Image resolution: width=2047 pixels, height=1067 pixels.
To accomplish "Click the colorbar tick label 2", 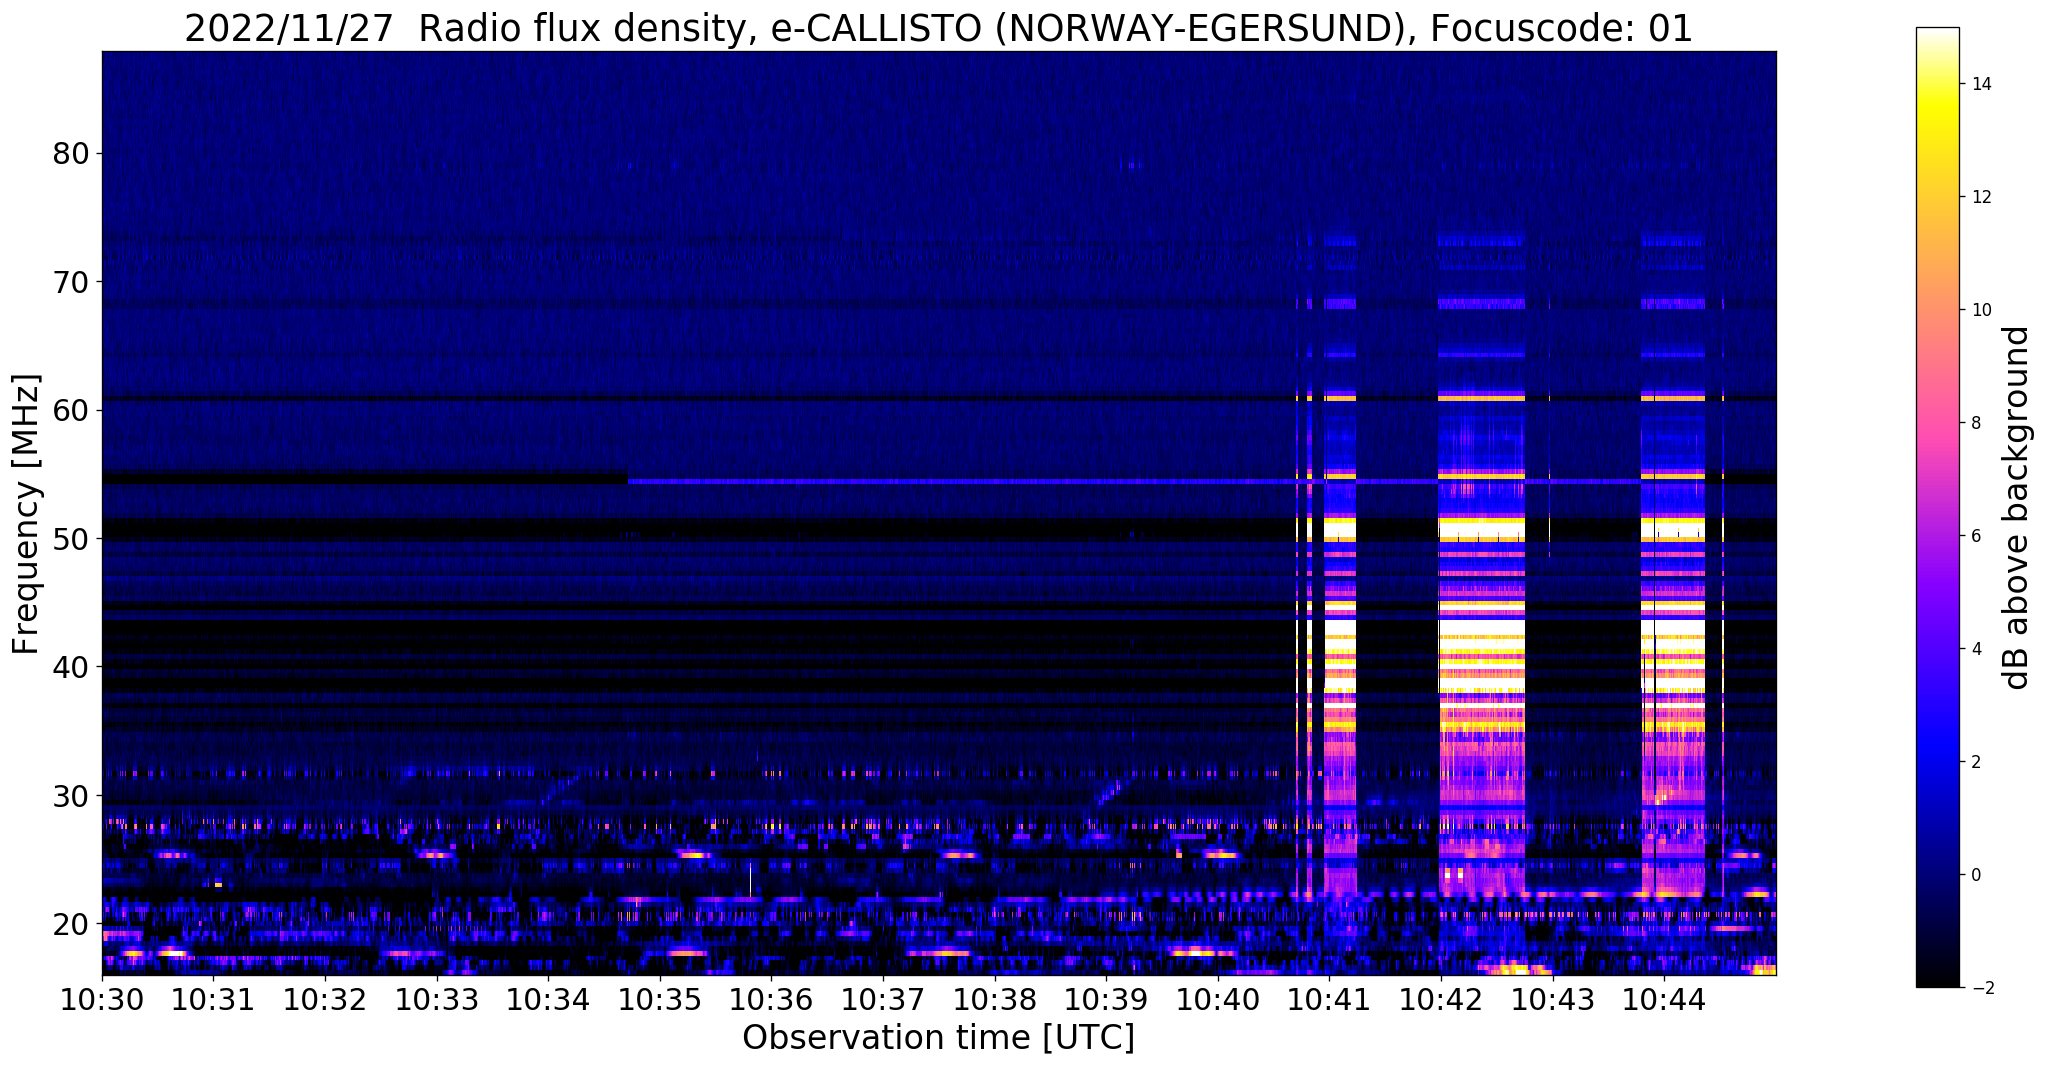I will point(1976,762).
